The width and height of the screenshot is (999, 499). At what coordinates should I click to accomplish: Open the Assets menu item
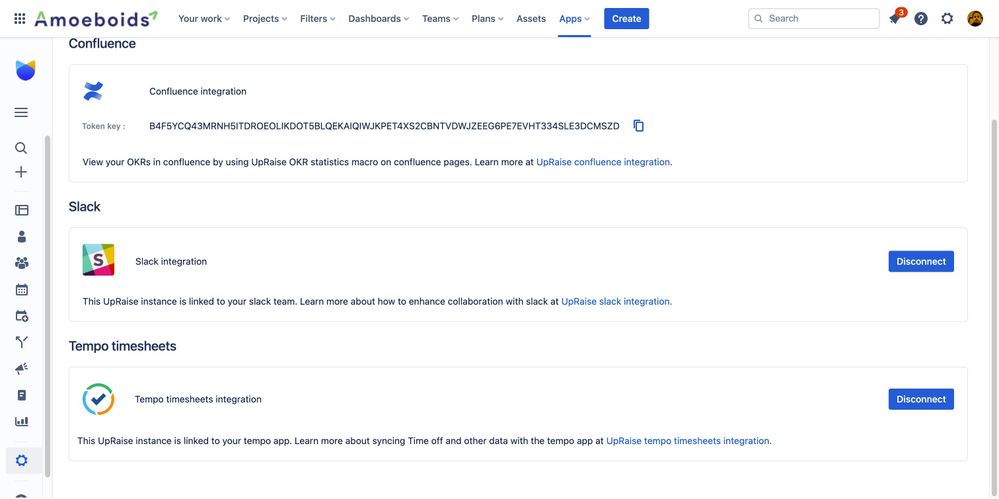point(531,18)
